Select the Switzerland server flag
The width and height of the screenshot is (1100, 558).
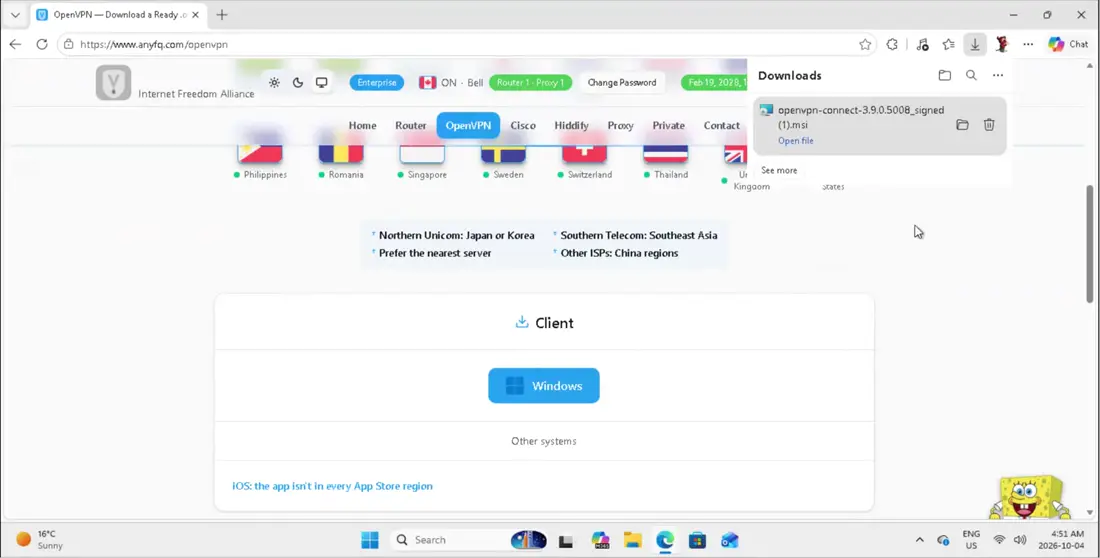584,154
